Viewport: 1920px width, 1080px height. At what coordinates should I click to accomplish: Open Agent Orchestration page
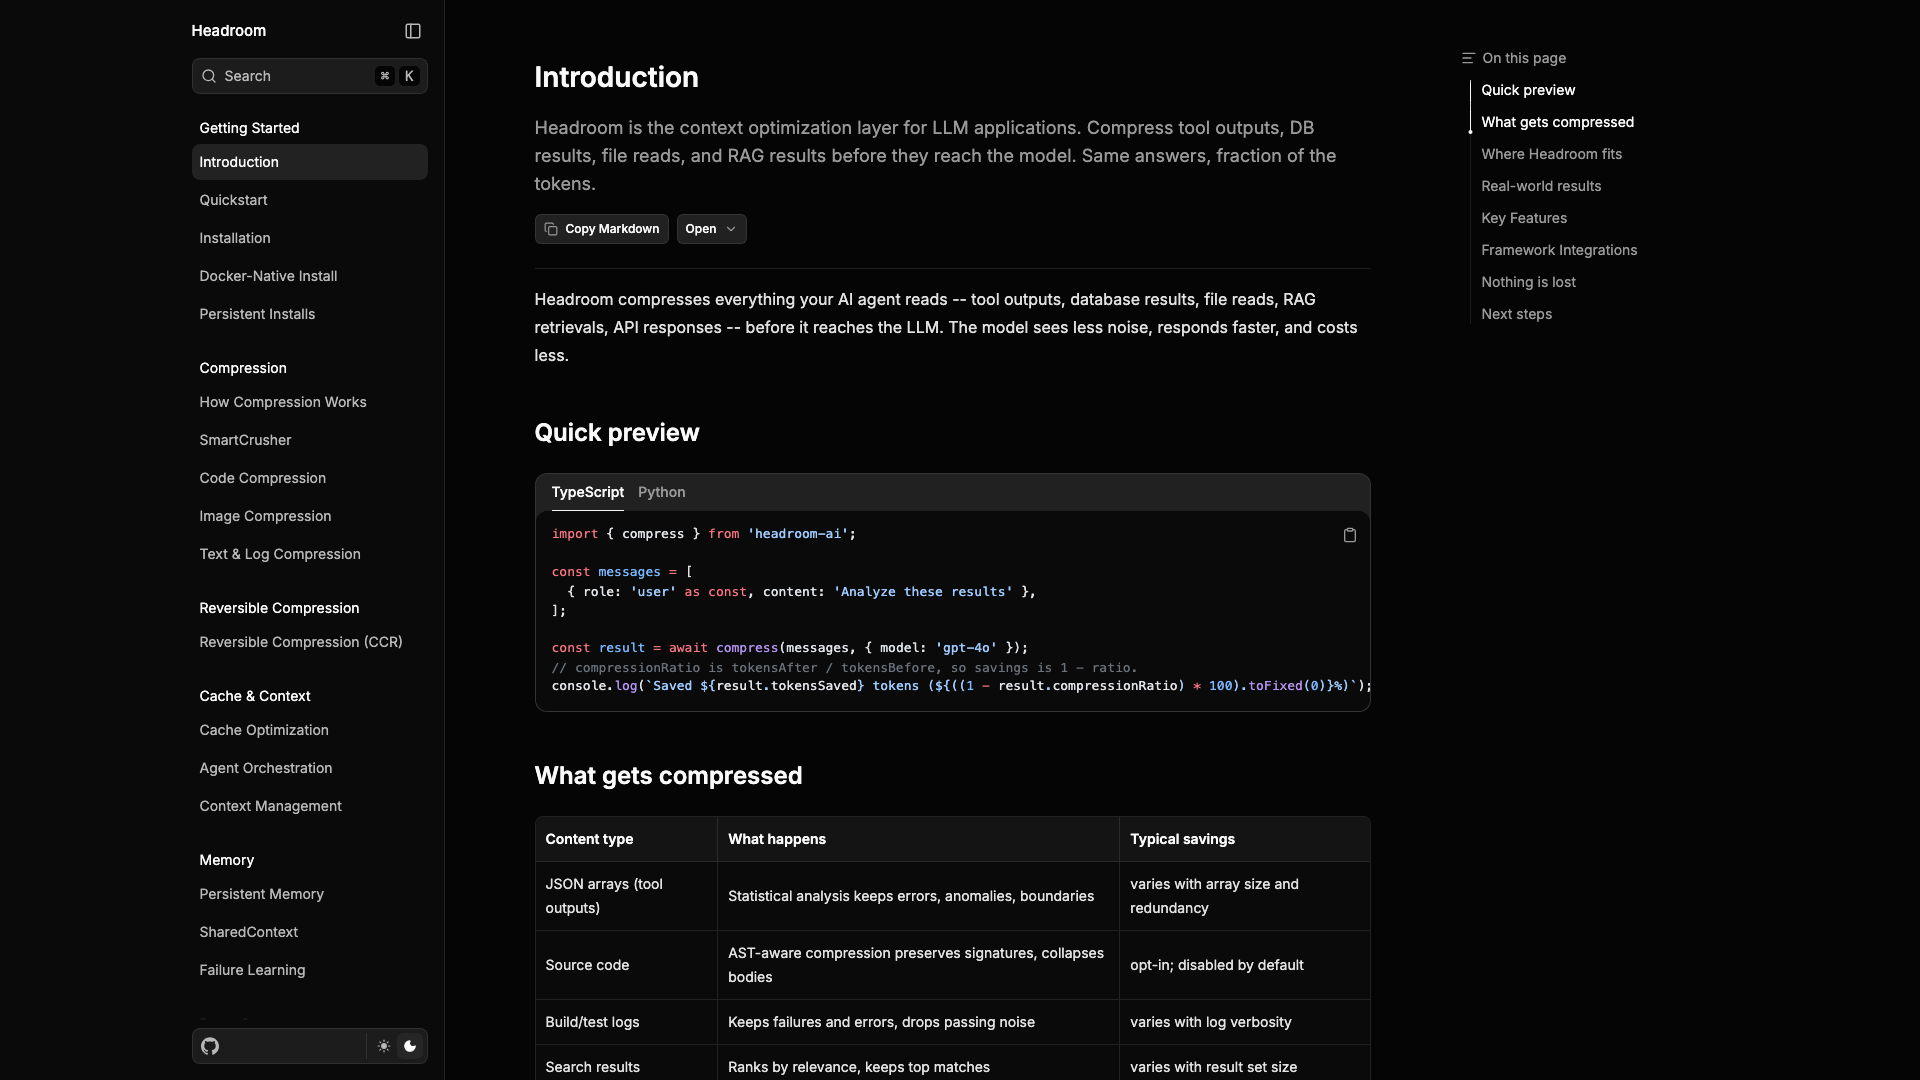[x=310, y=768]
